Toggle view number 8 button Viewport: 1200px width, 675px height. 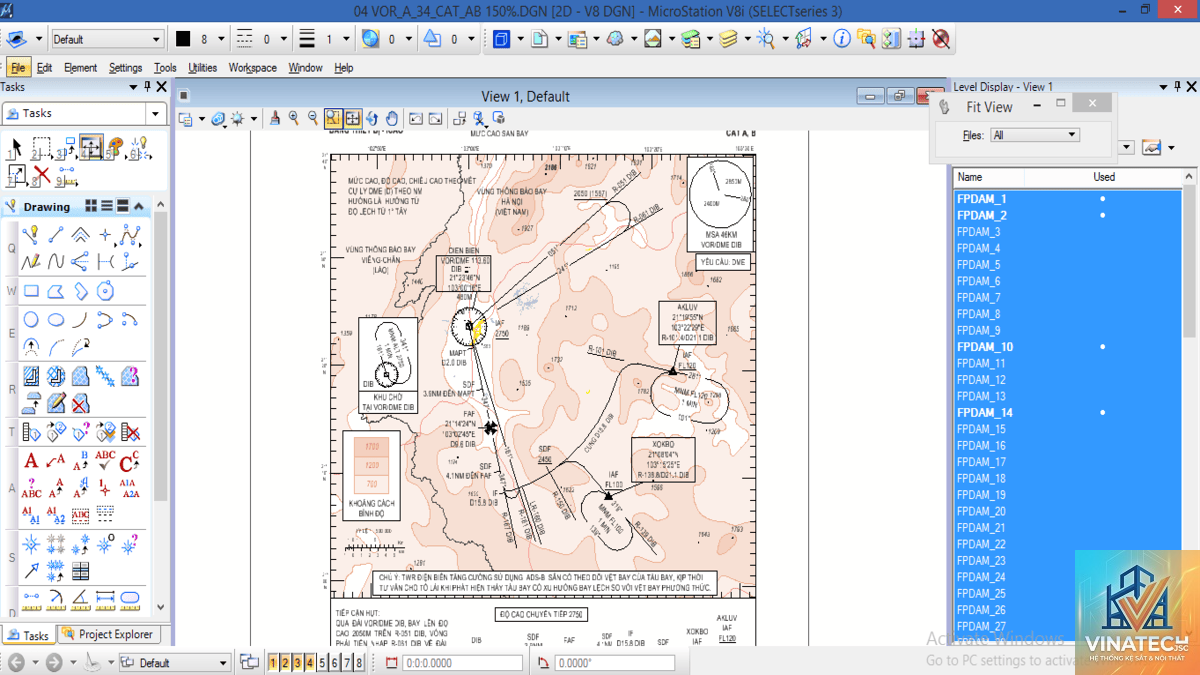click(359, 663)
